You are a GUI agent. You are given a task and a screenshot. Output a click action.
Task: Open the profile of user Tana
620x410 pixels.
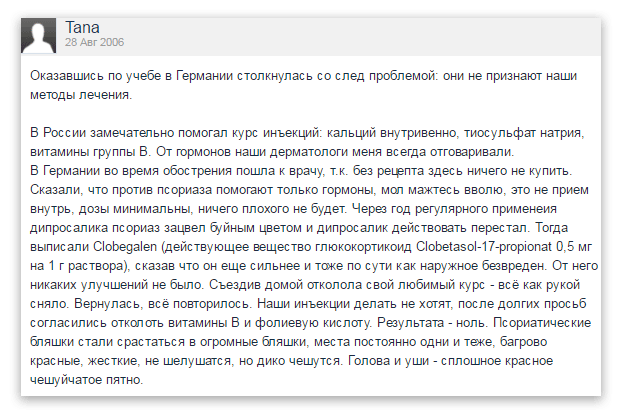tap(82, 27)
